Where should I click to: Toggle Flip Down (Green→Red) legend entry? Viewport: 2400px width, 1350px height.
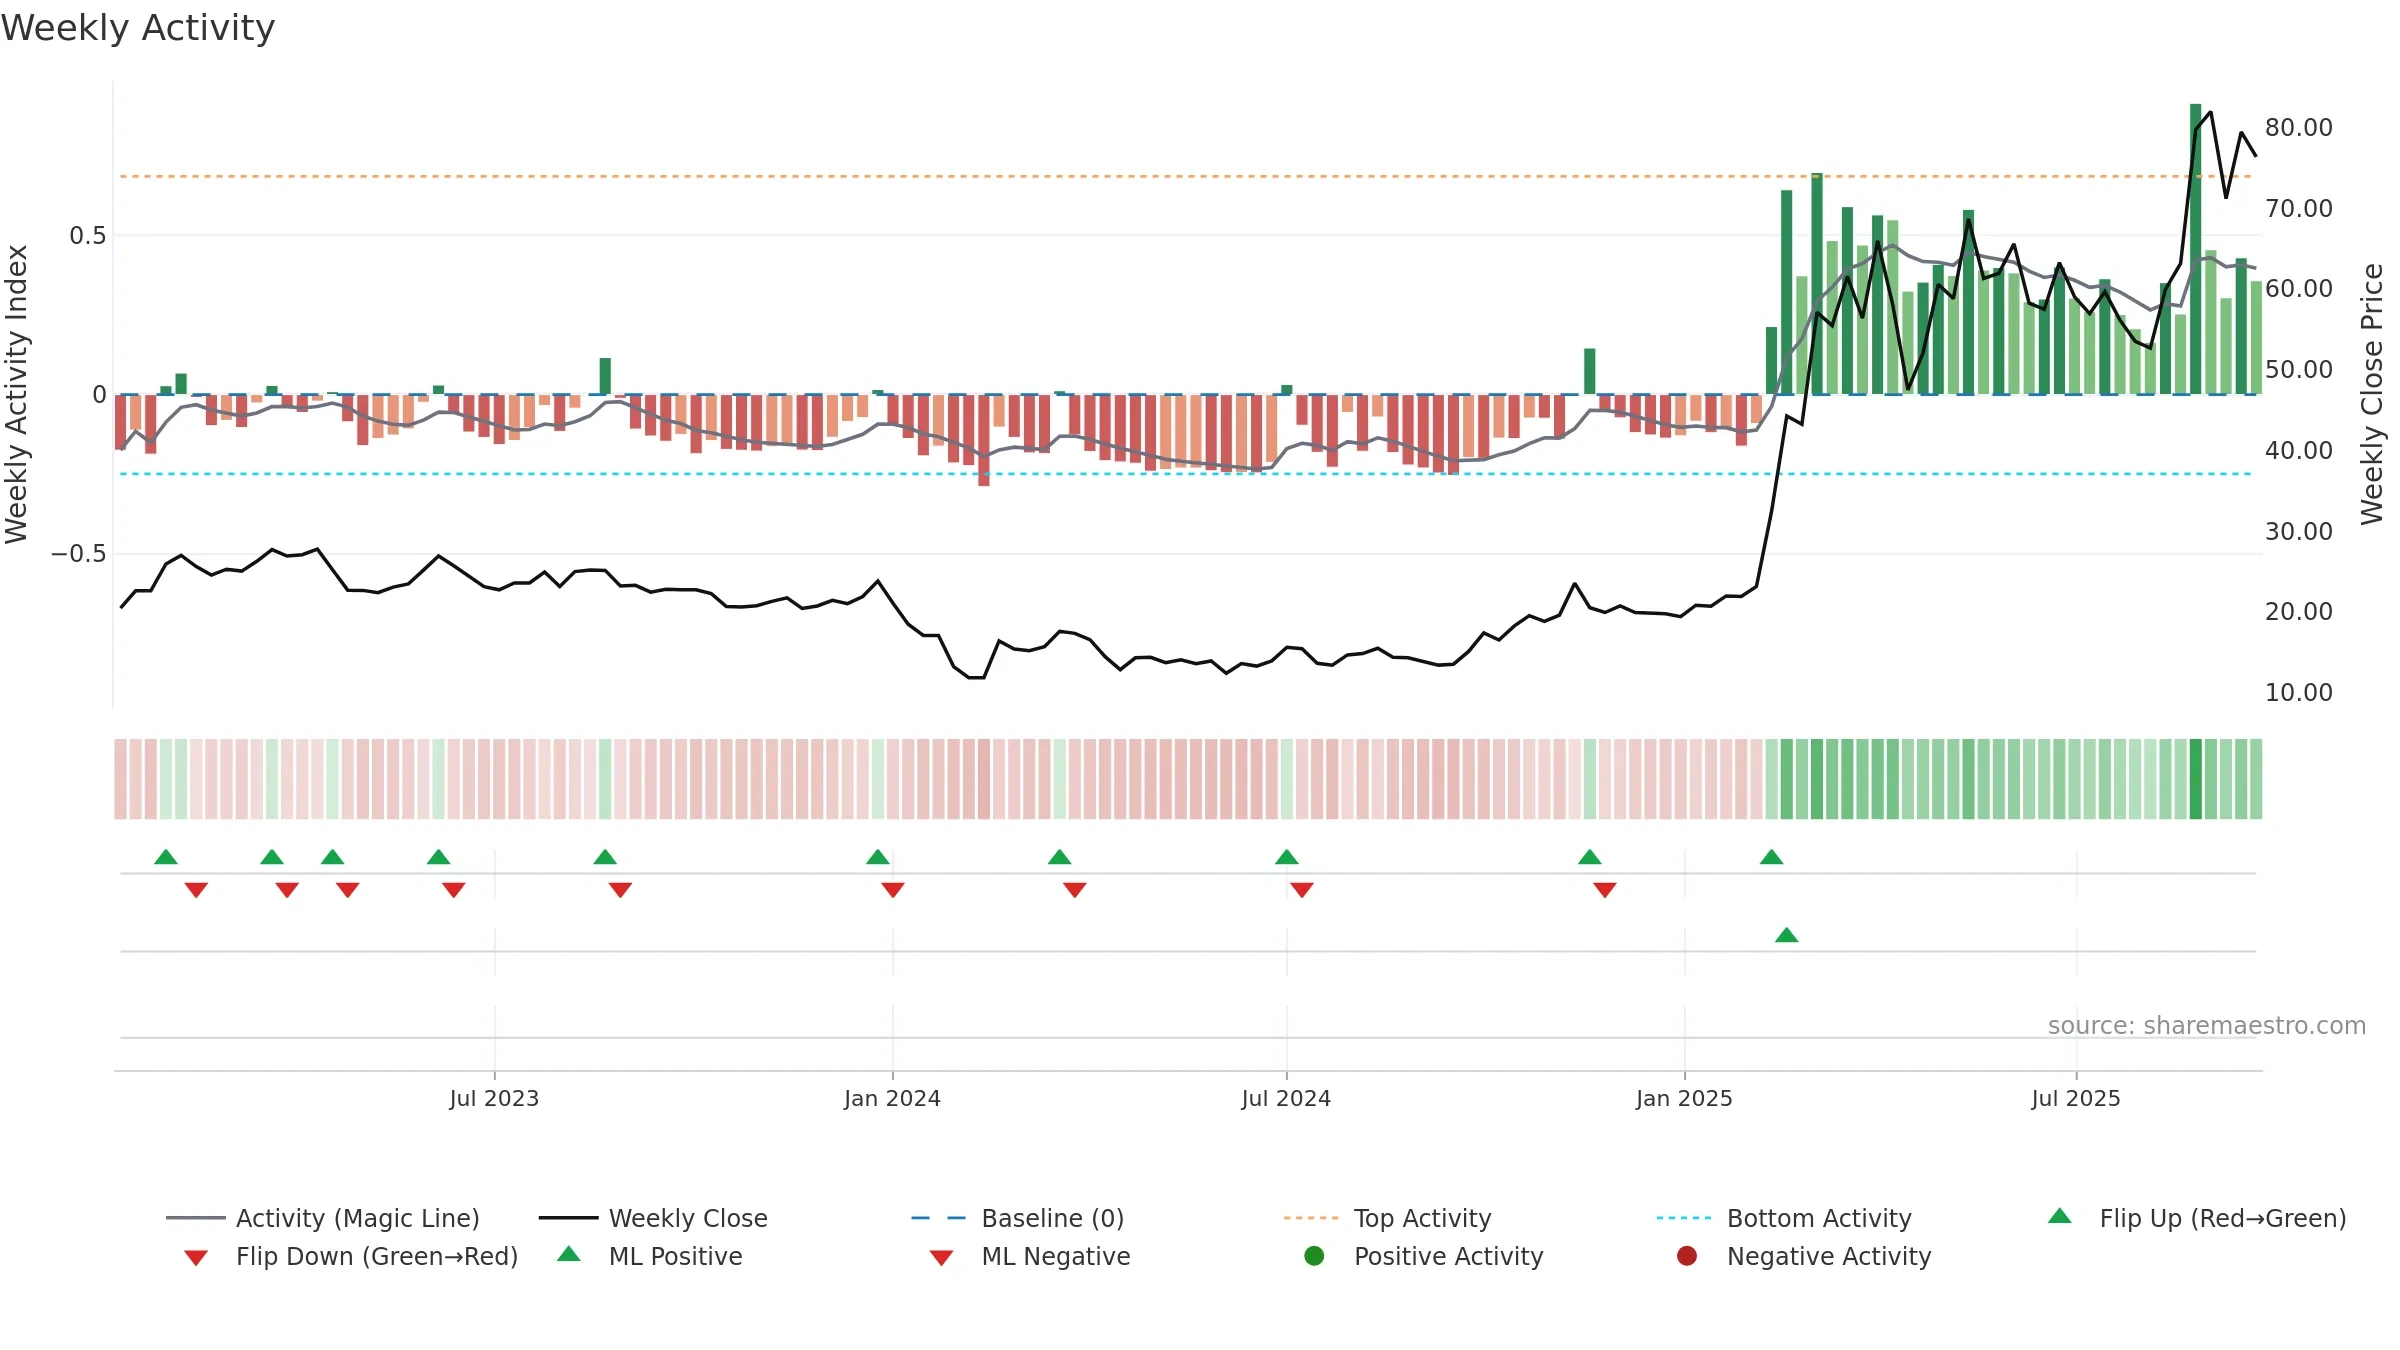[x=351, y=1256]
